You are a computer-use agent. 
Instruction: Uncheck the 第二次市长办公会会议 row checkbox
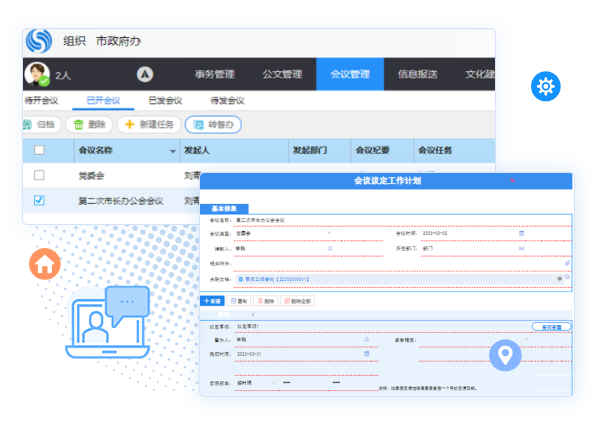point(39,200)
